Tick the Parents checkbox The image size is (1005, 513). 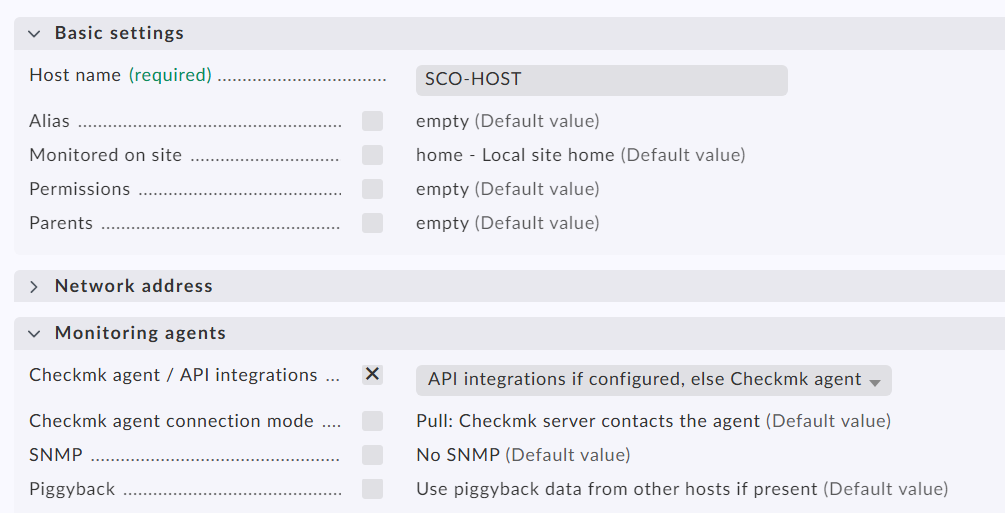[x=372, y=223]
